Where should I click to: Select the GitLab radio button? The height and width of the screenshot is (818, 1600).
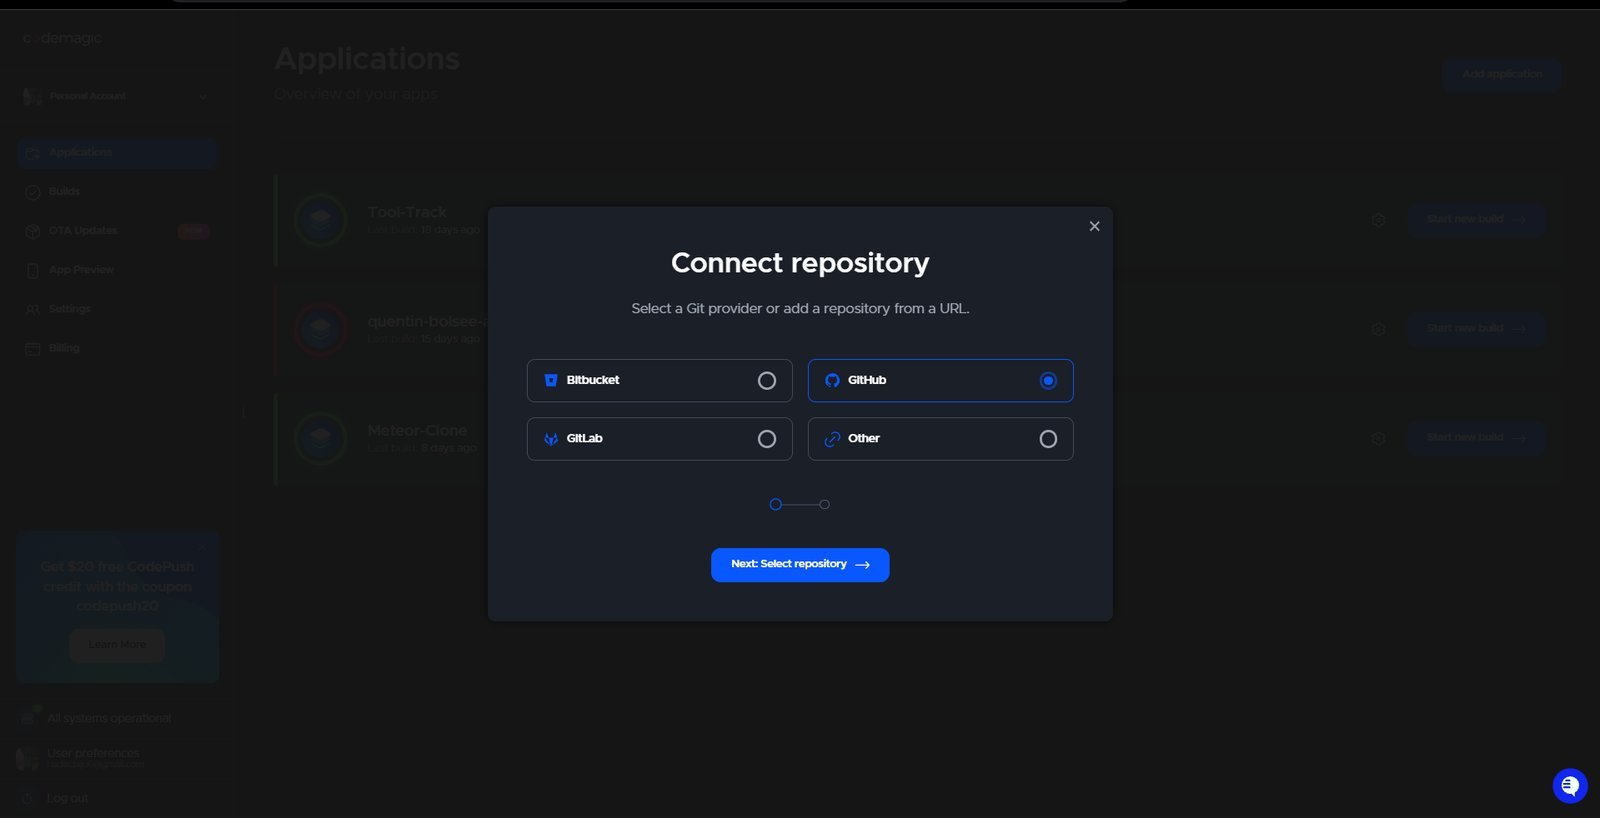pos(767,439)
